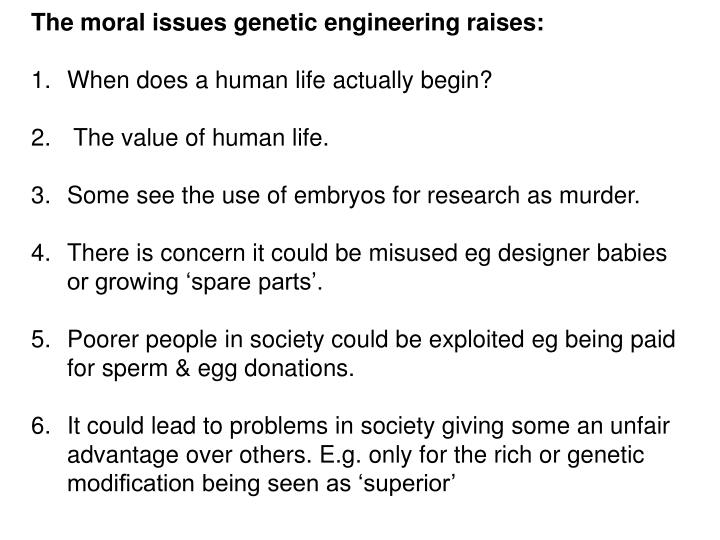Image resolution: width=720 pixels, height=540 pixels.
Task: Click the line 'Poorer people in society'
Action: [371, 340]
